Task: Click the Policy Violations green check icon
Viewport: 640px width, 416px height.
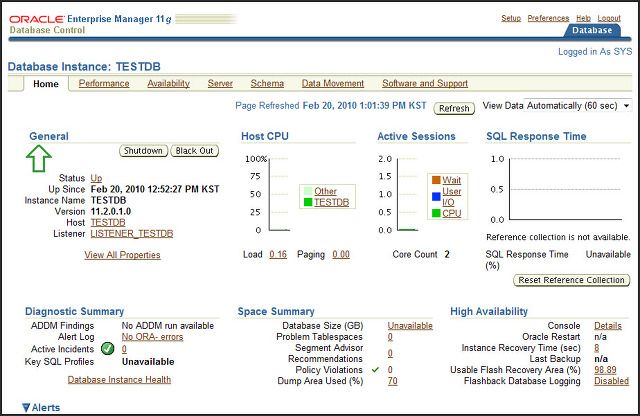Action: (x=375, y=370)
